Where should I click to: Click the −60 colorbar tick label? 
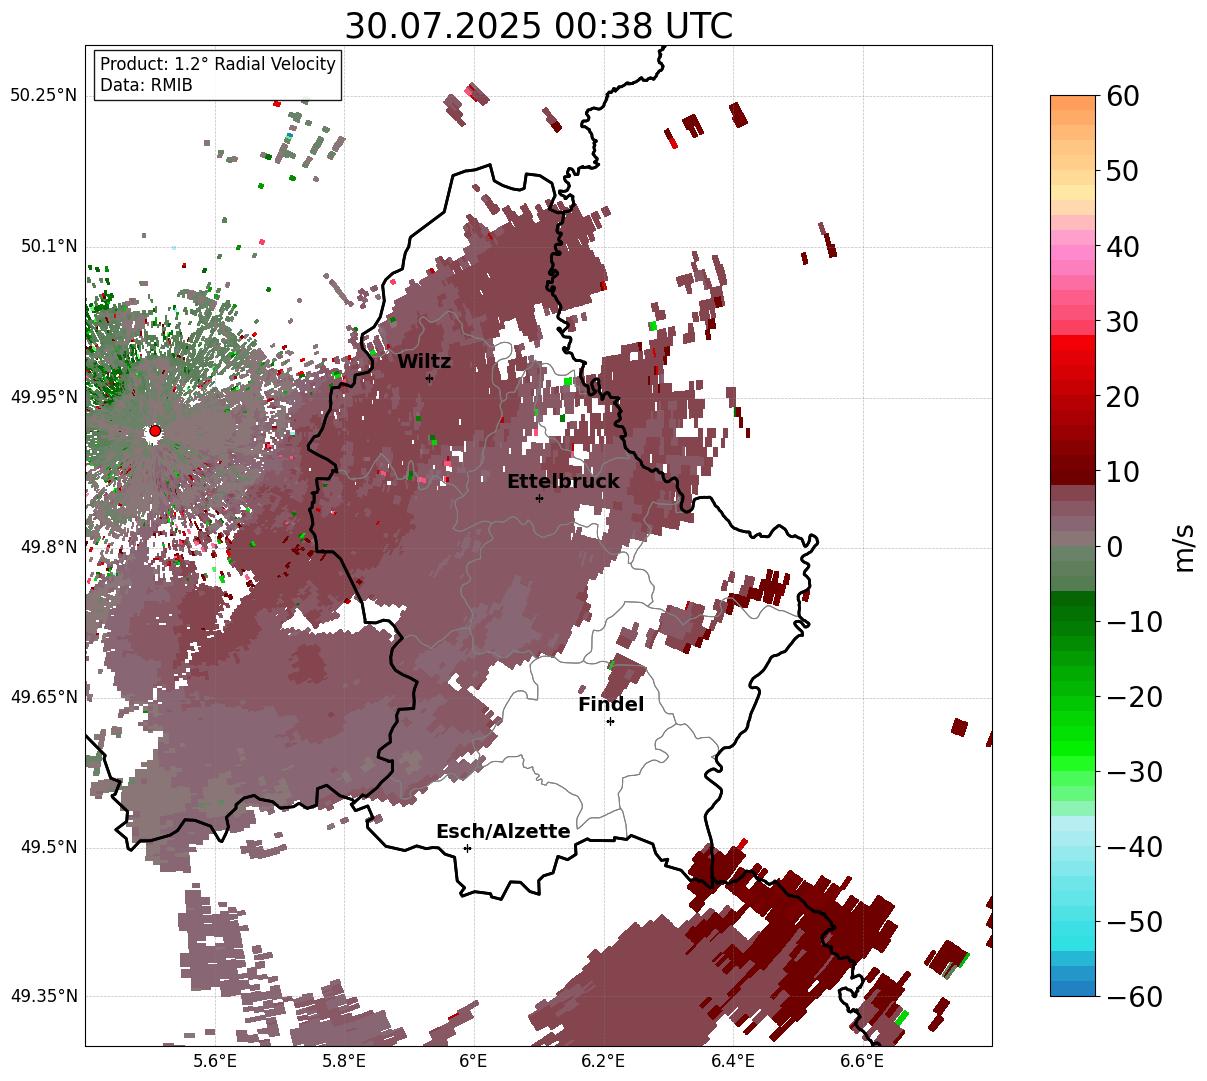click(x=1134, y=997)
